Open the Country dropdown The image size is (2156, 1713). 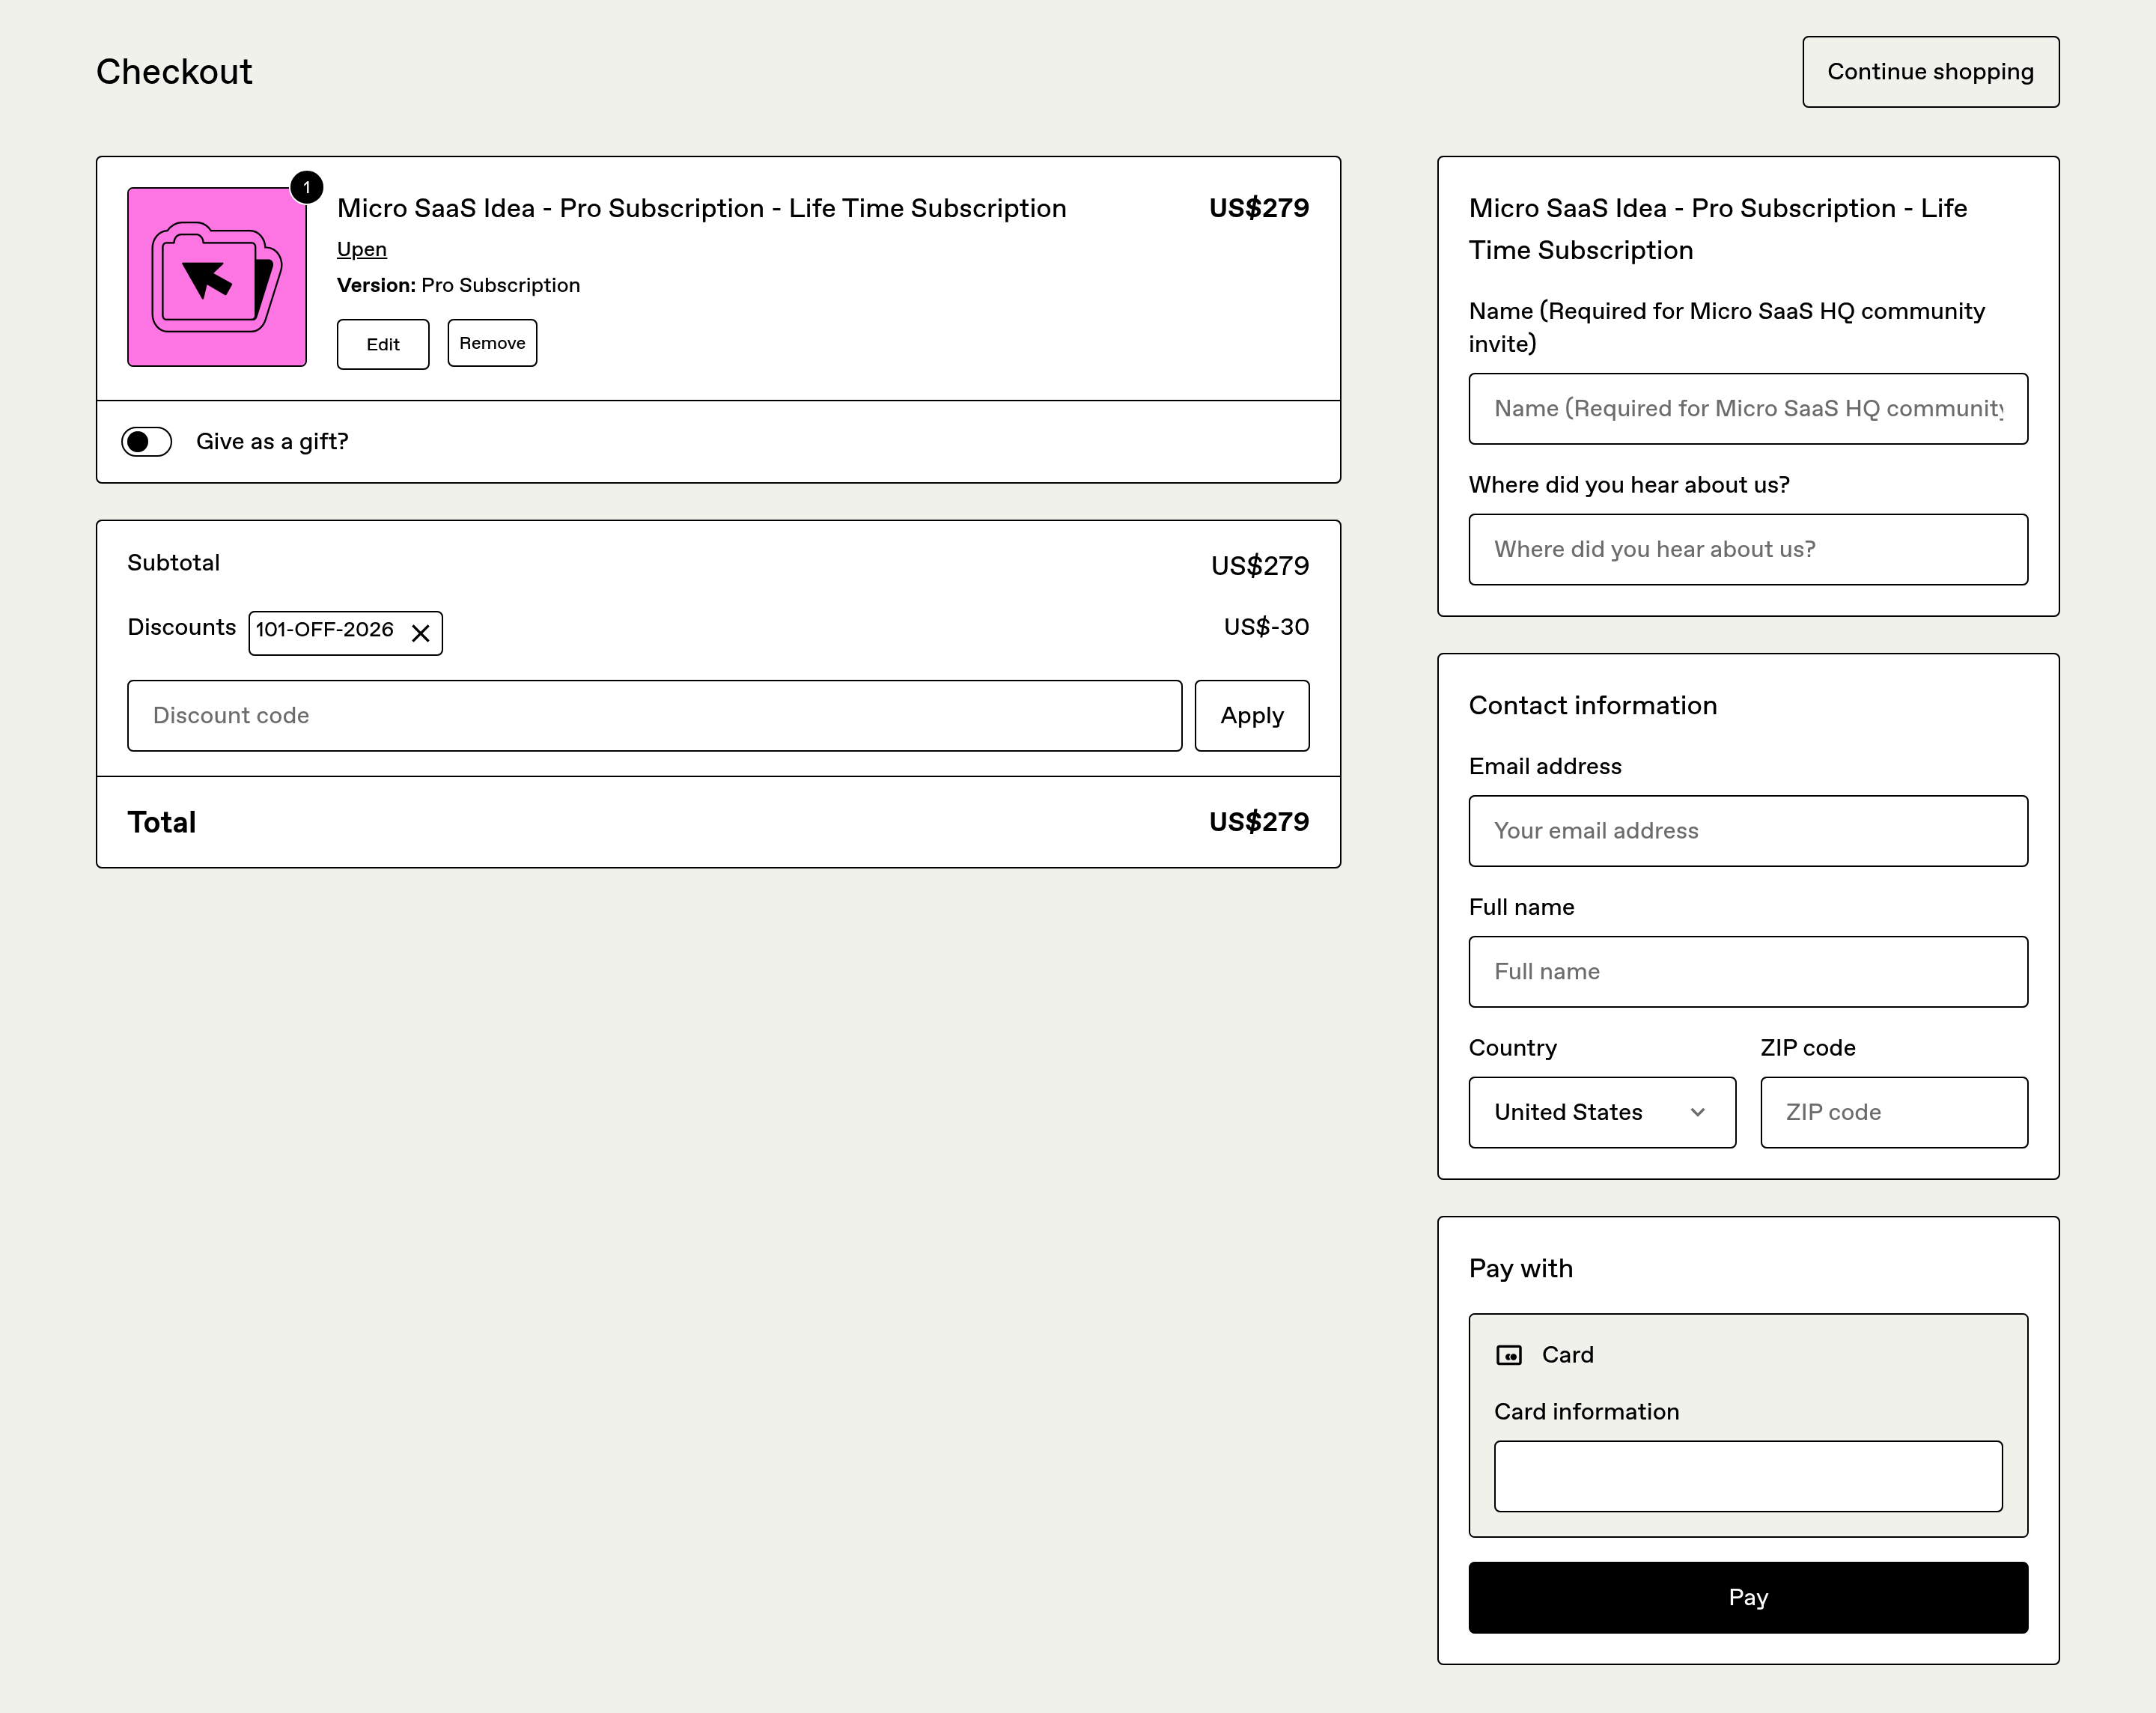pyautogui.click(x=1601, y=1112)
